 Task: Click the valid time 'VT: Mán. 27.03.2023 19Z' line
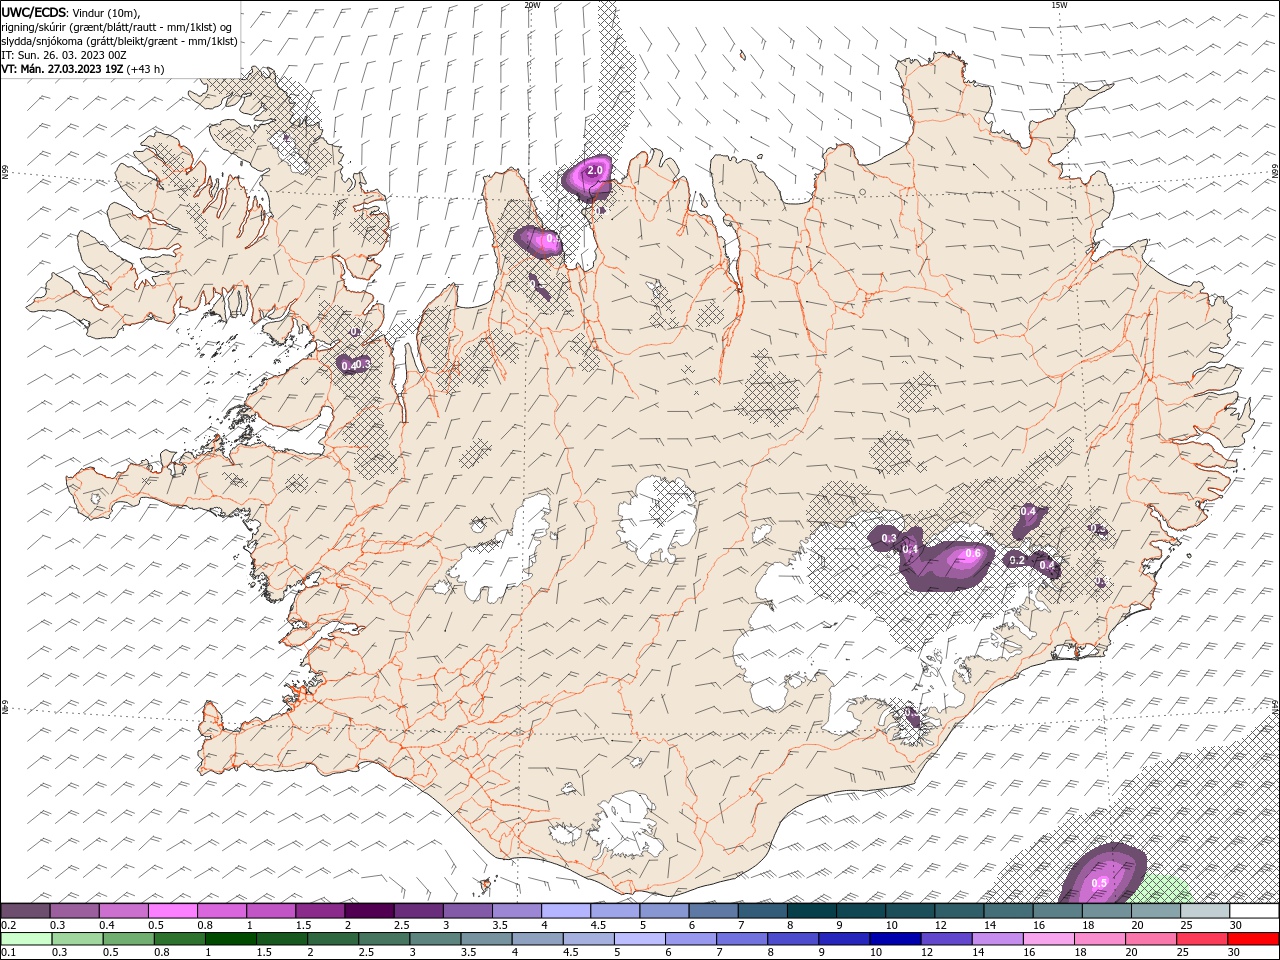62,69
